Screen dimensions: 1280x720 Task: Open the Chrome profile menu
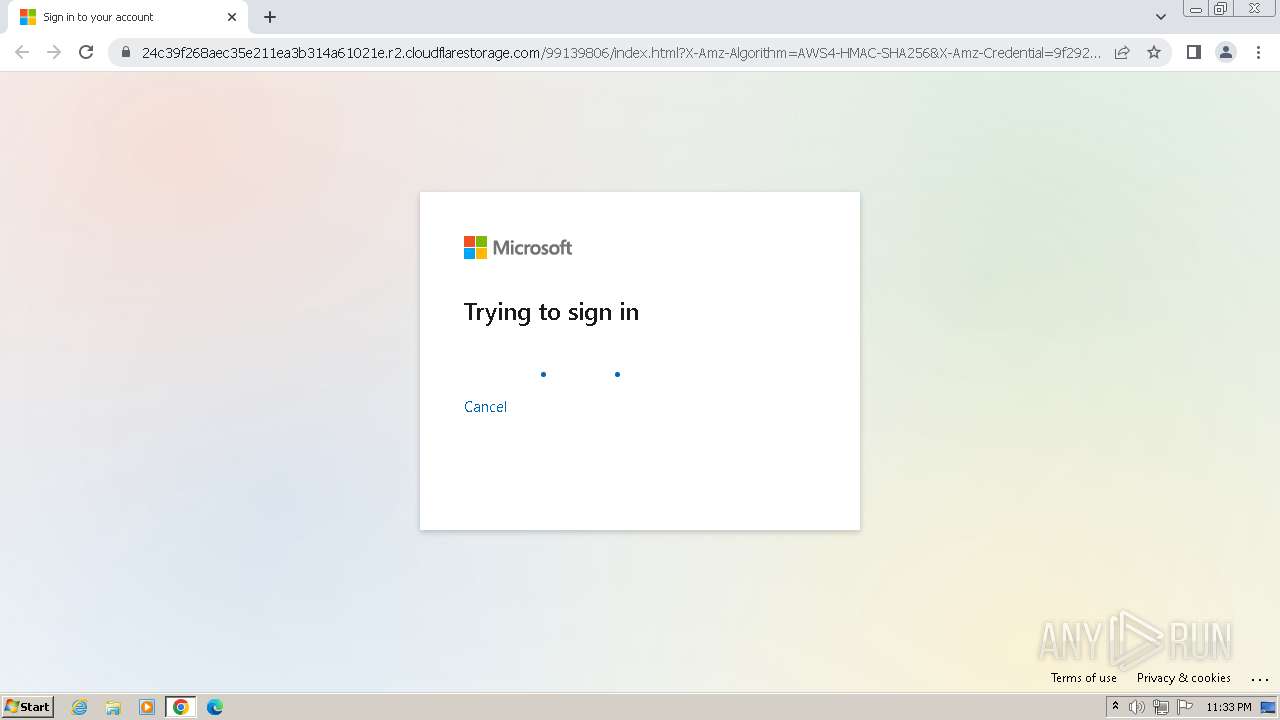(1225, 52)
